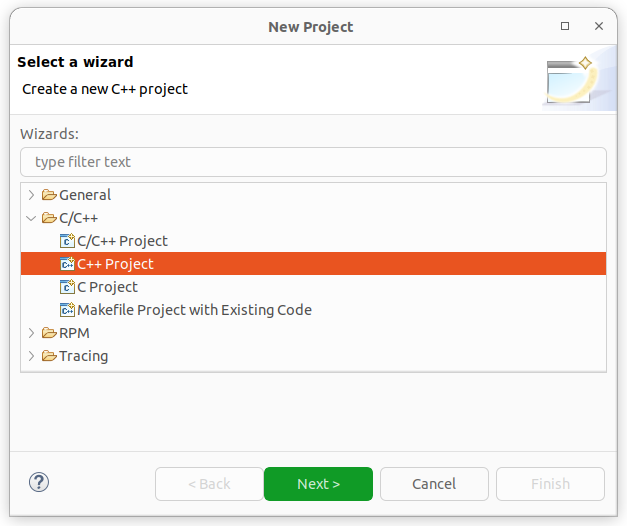
Task: Click the Makefile Project wizard icon
Action: point(67,310)
